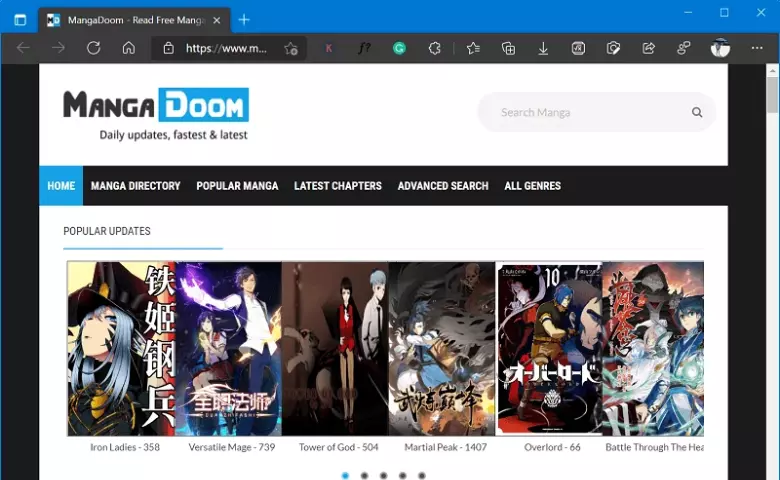Image resolution: width=780 pixels, height=480 pixels.
Task: Select the HOME nav item
Action: pos(61,186)
